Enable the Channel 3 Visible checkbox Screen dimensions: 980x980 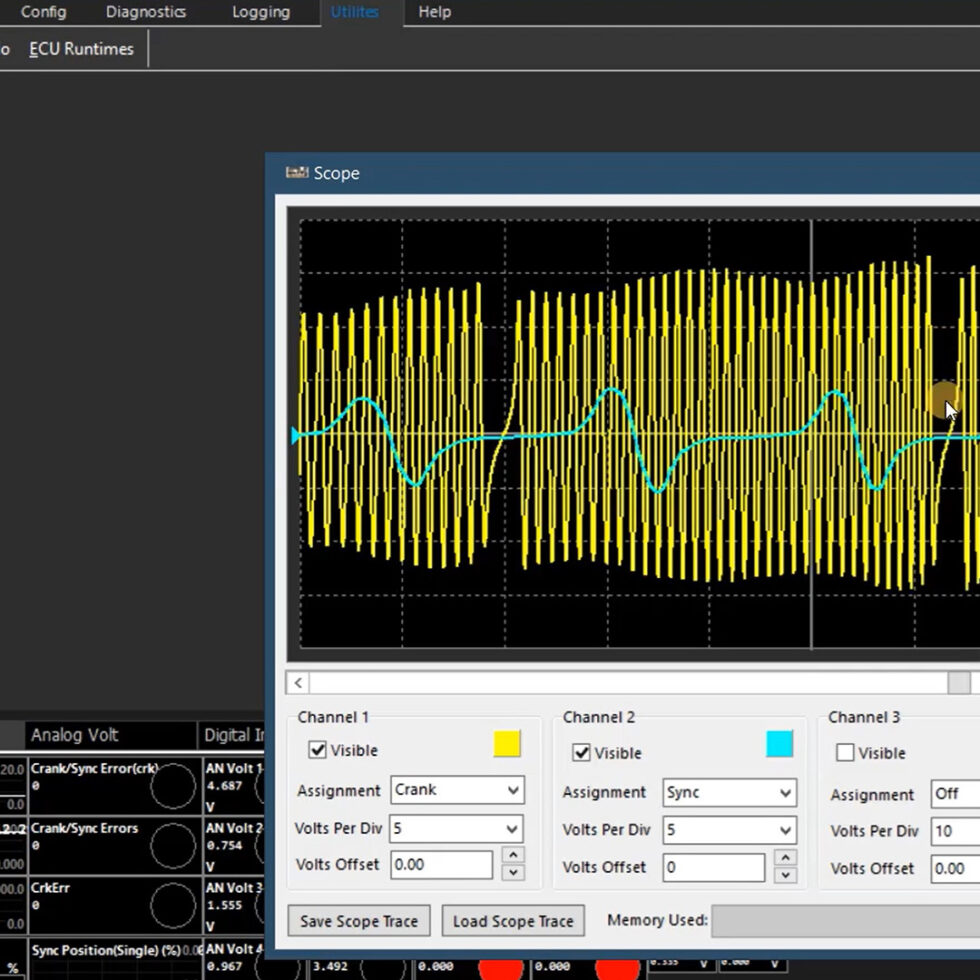(845, 752)
